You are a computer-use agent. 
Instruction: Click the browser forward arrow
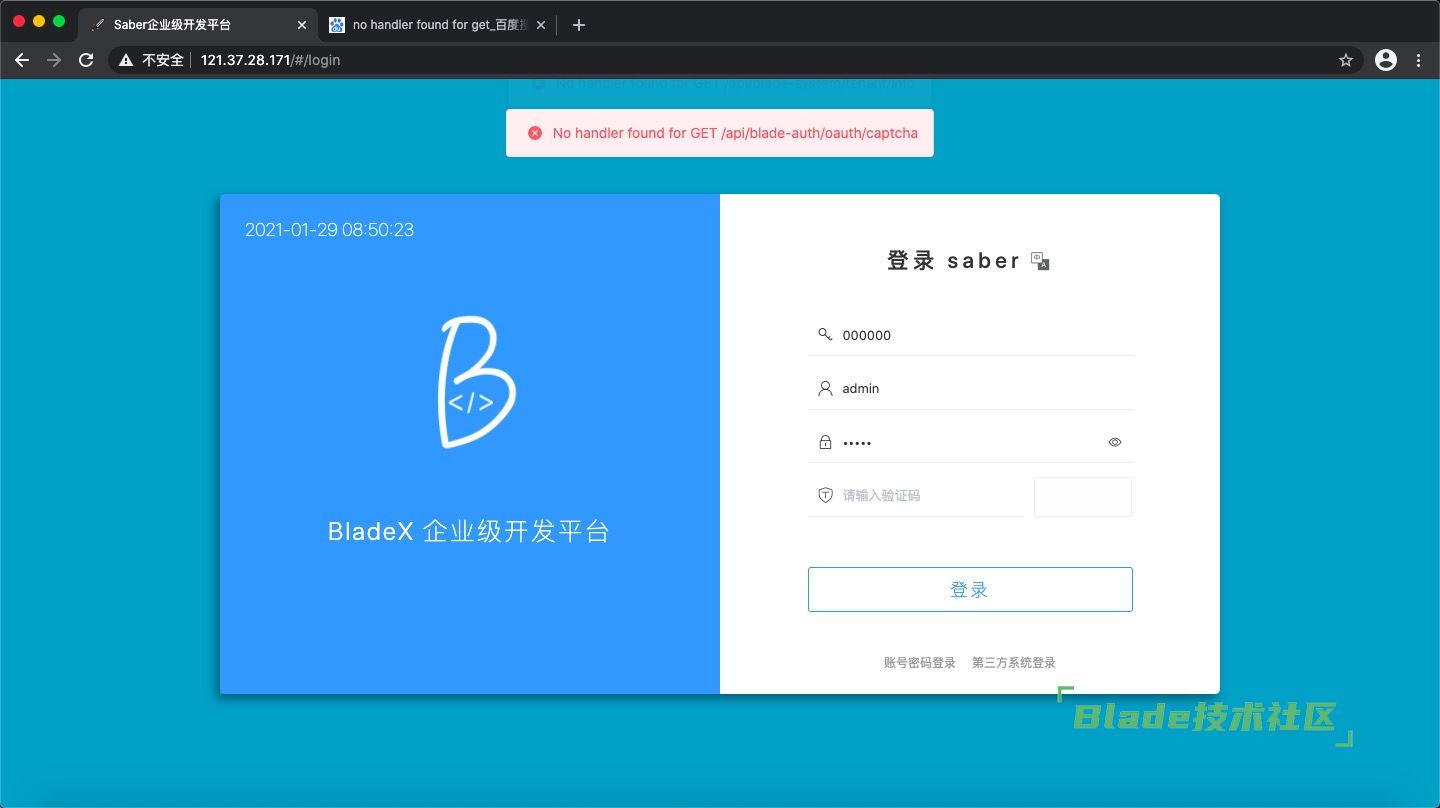click(x=54, y=60)
